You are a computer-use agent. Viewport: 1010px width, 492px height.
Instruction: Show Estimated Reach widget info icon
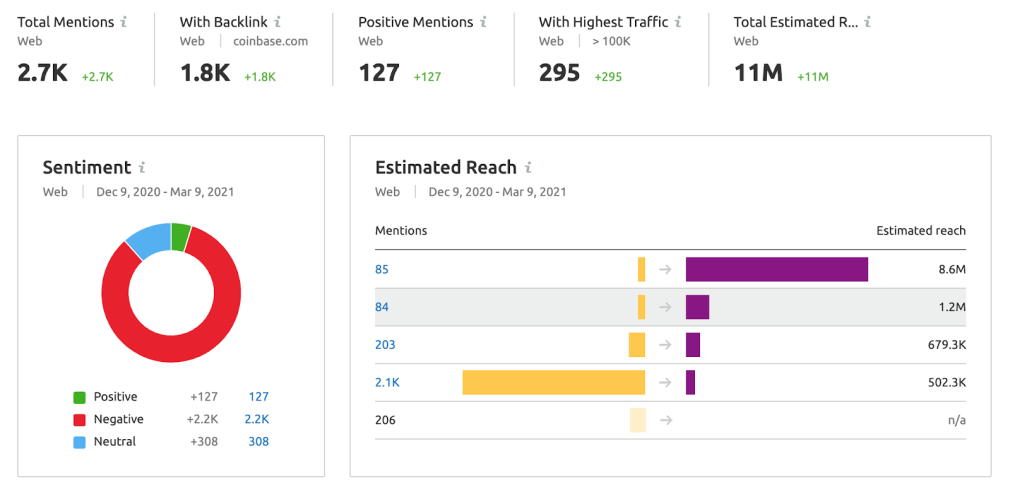point(528,168)
